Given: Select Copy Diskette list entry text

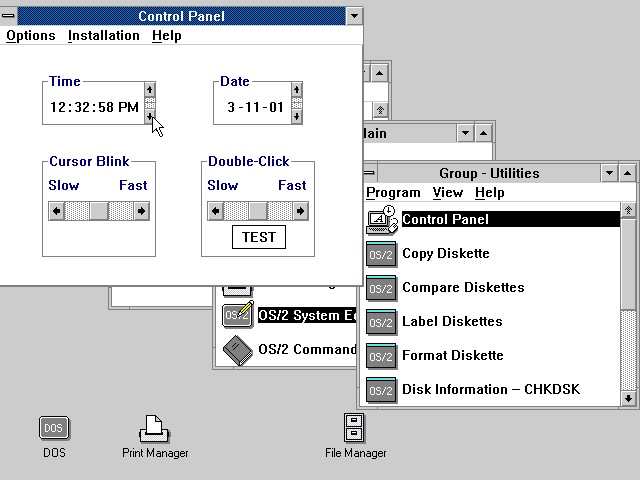Looking at the screenshot, I should click(x=446, y=253).
